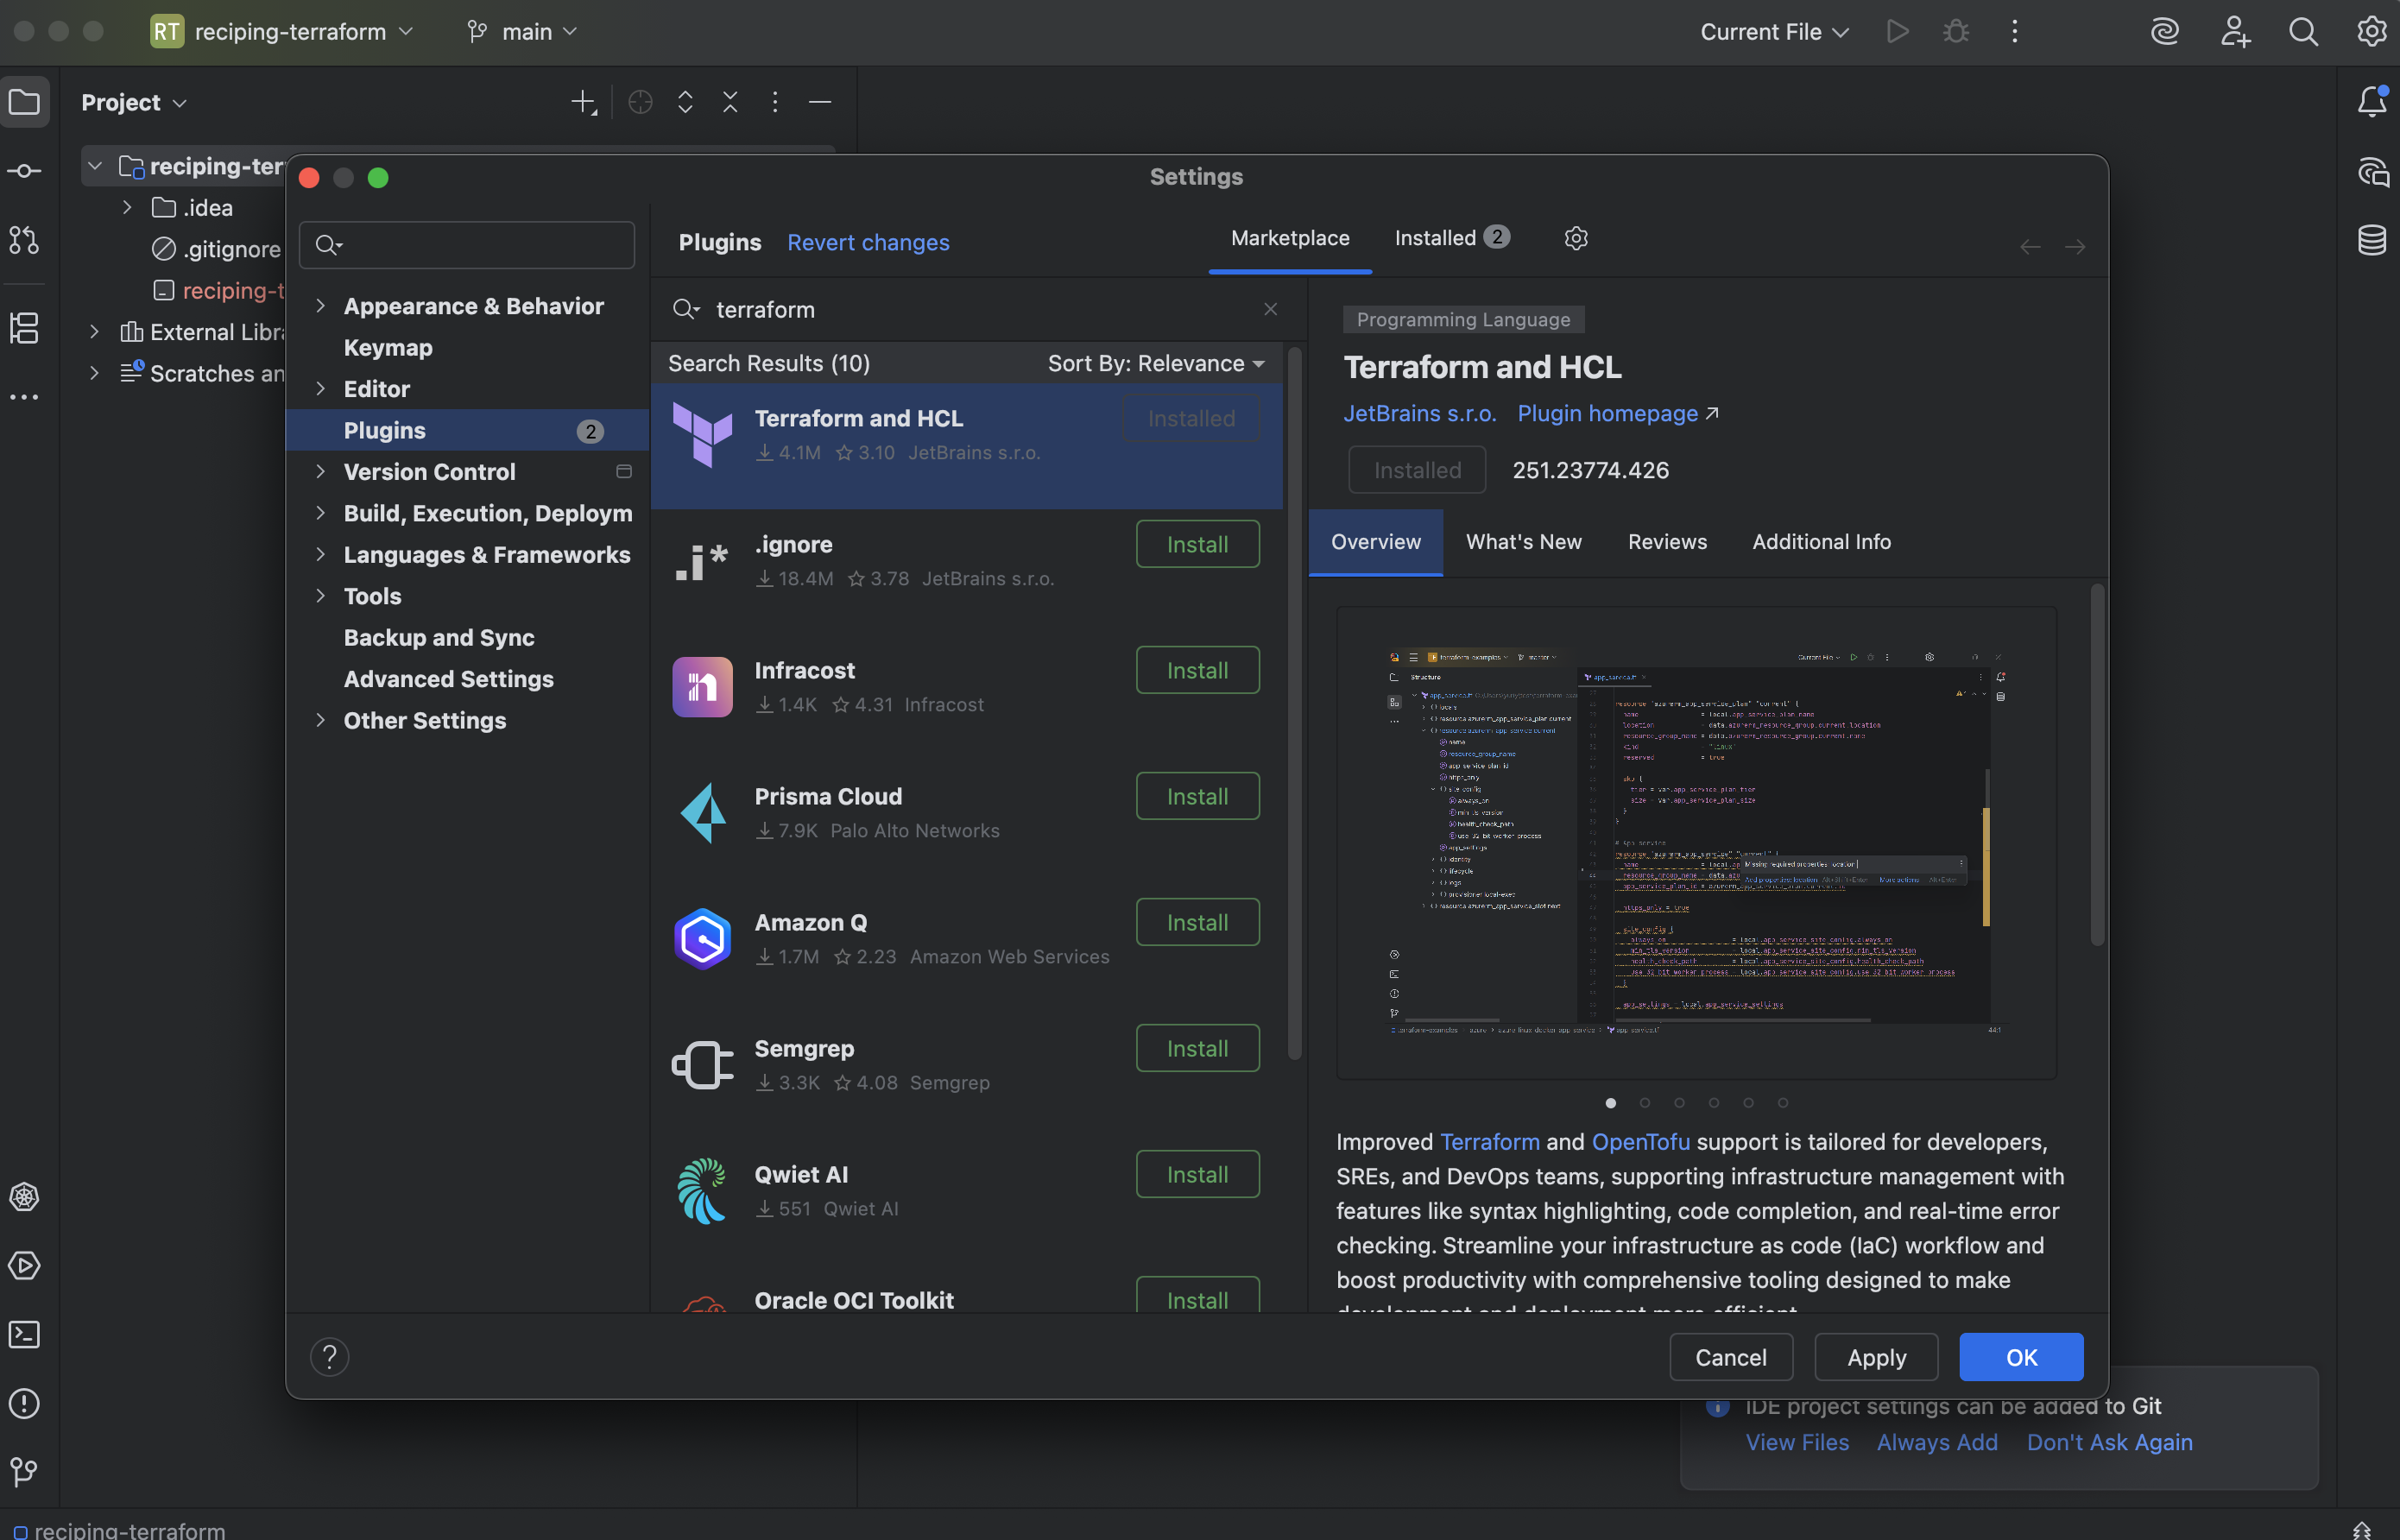Click the Database tool window icon
2400x1540 pixels.
(2372, 240)
